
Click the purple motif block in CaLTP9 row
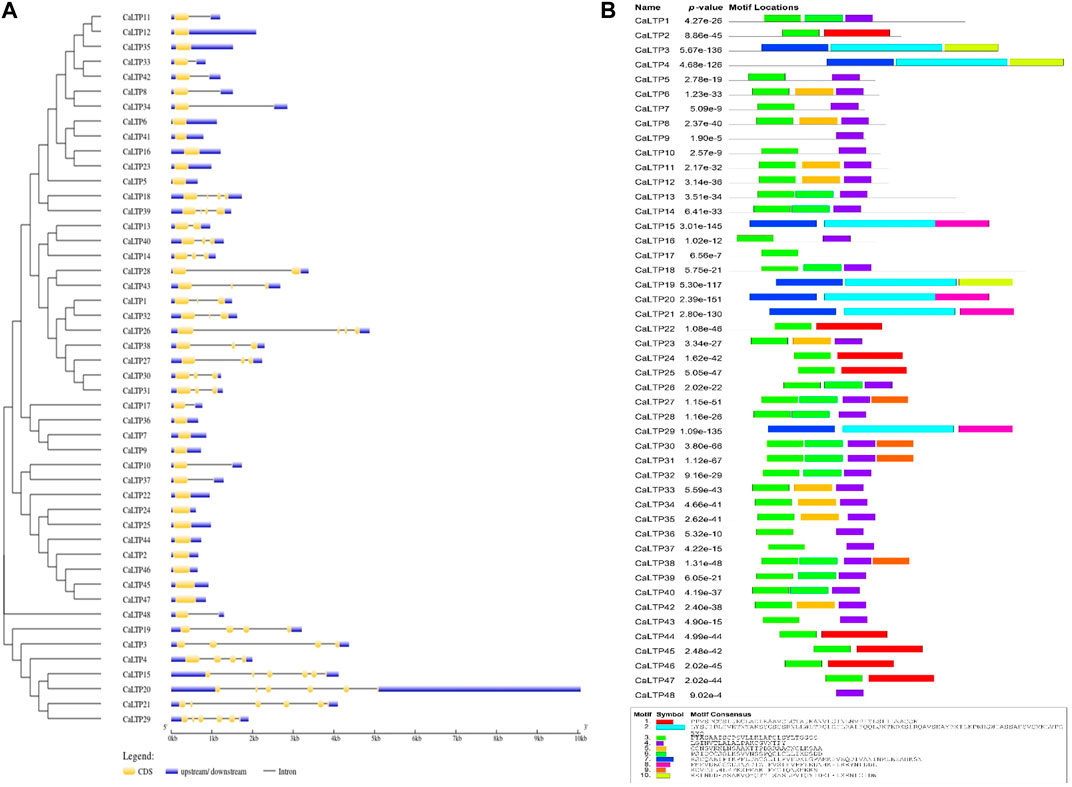[850, 135]
